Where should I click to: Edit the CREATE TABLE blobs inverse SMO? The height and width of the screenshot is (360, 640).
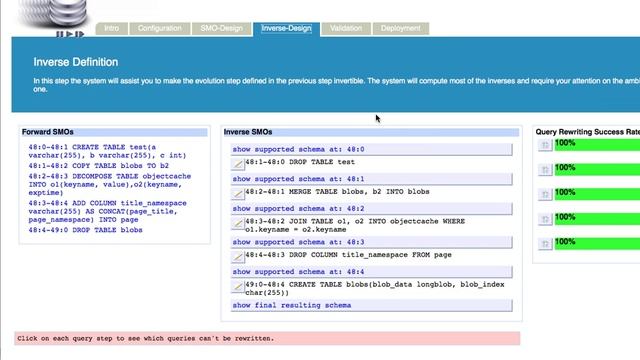[238, 287]
